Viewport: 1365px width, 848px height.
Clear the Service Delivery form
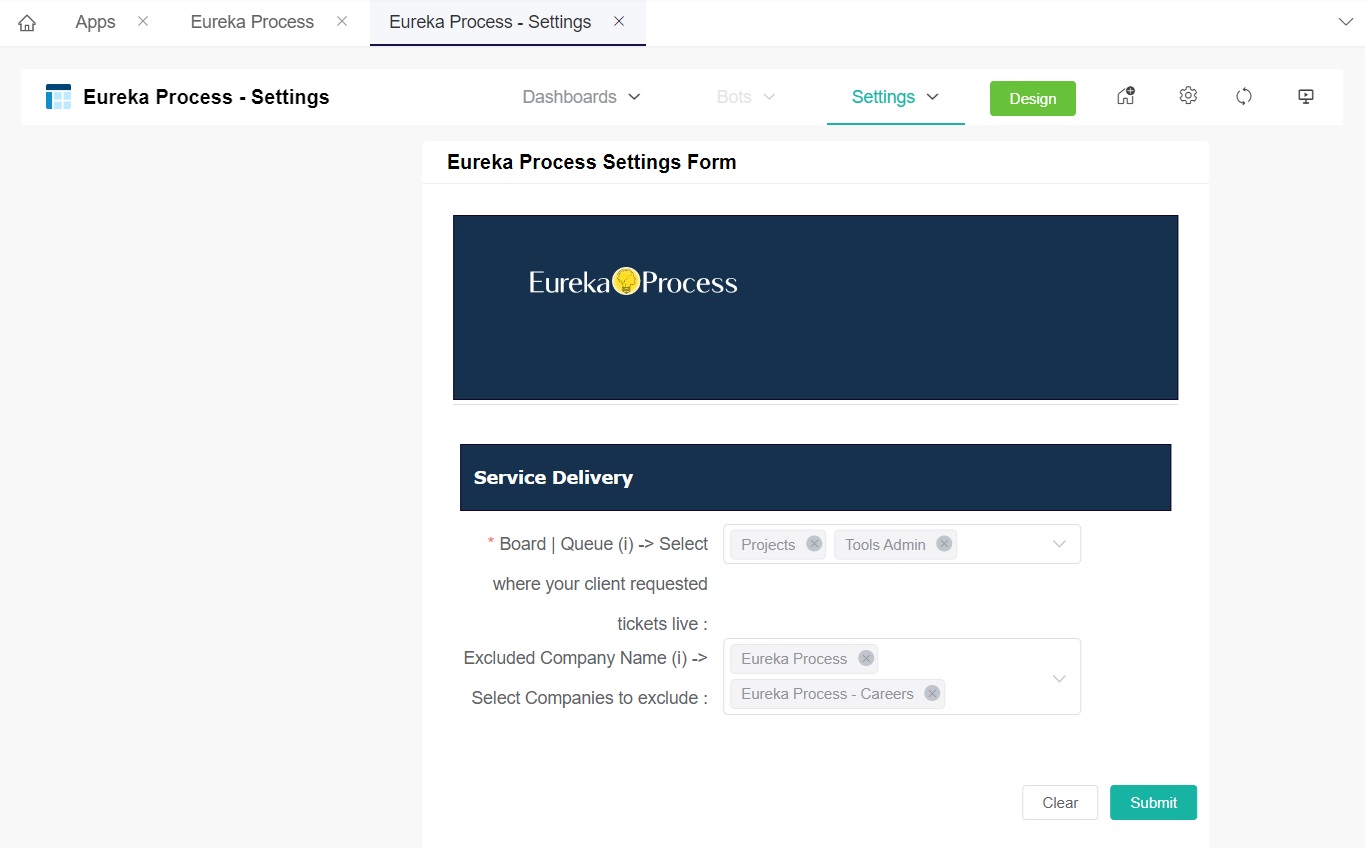1059,802
